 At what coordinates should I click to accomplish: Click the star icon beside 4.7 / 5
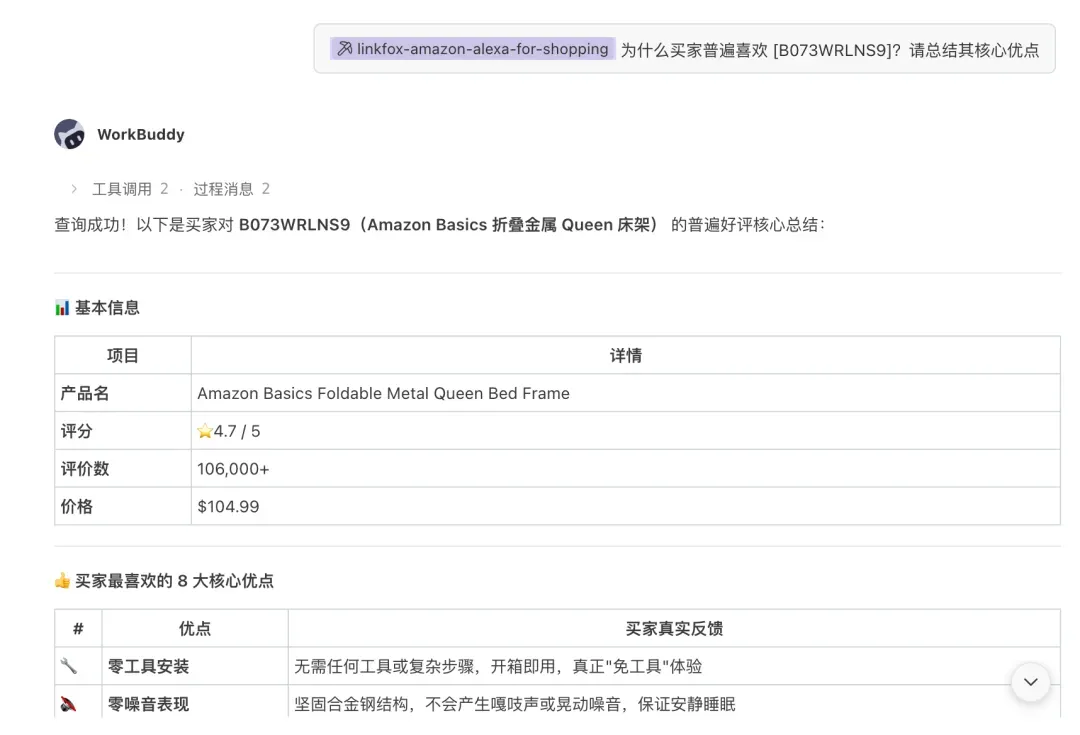click(205, 431)
